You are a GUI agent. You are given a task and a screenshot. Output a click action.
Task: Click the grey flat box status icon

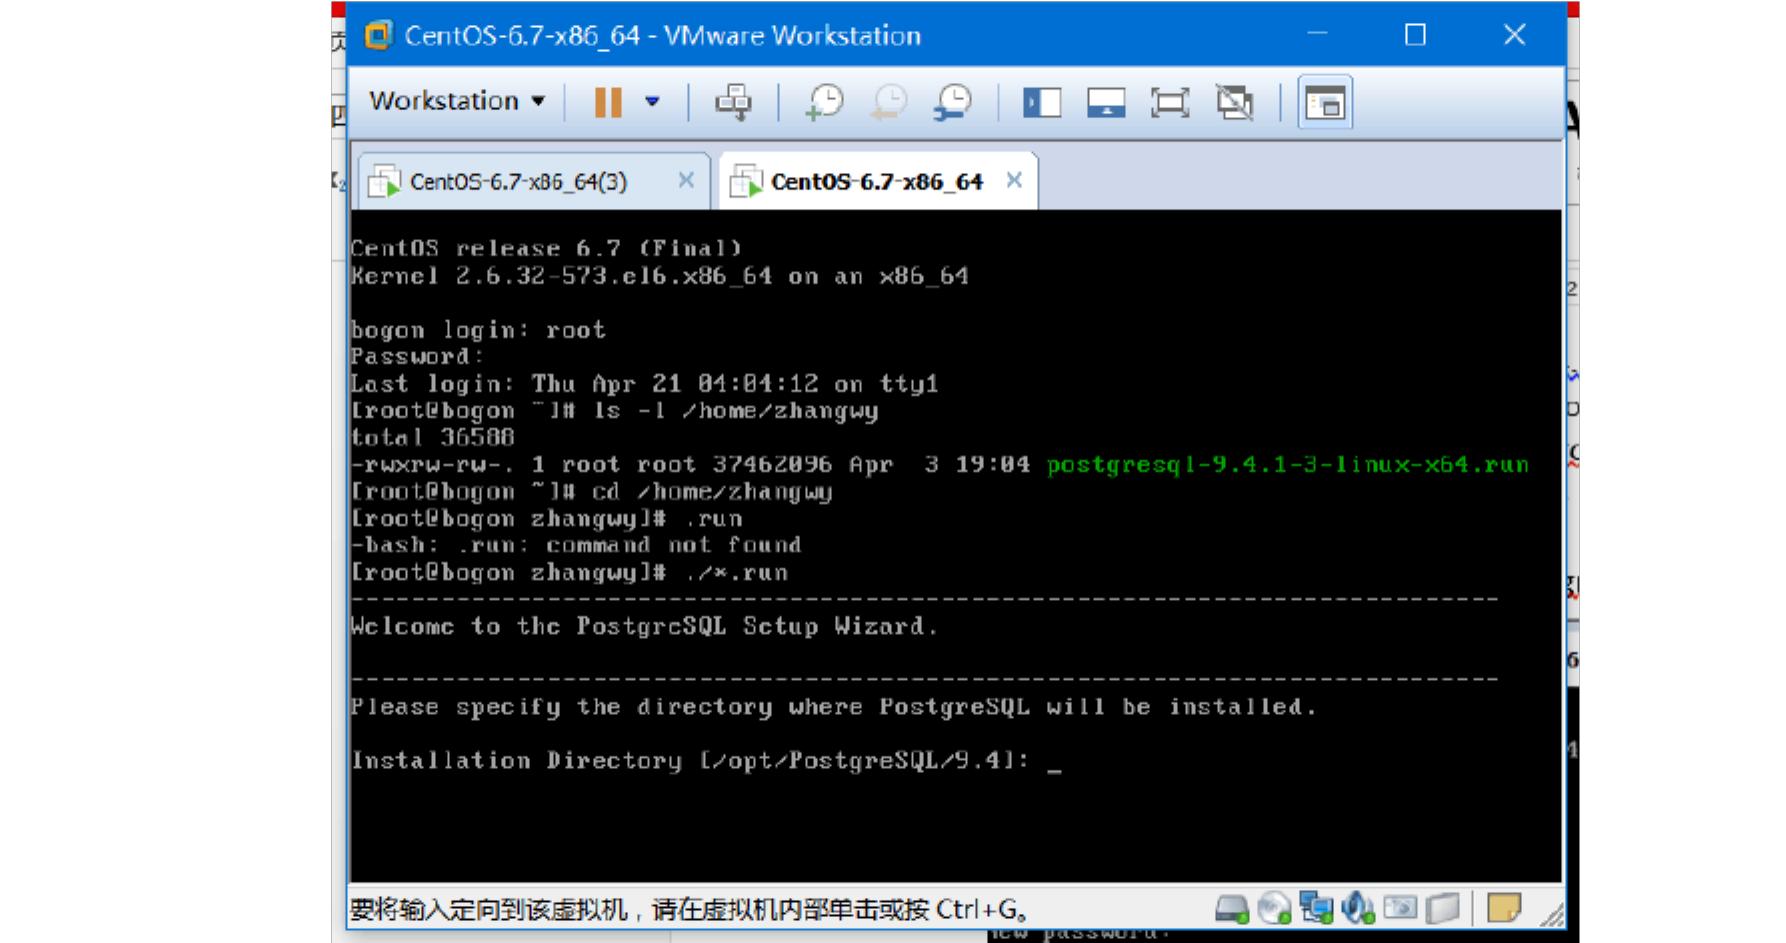1442,908
